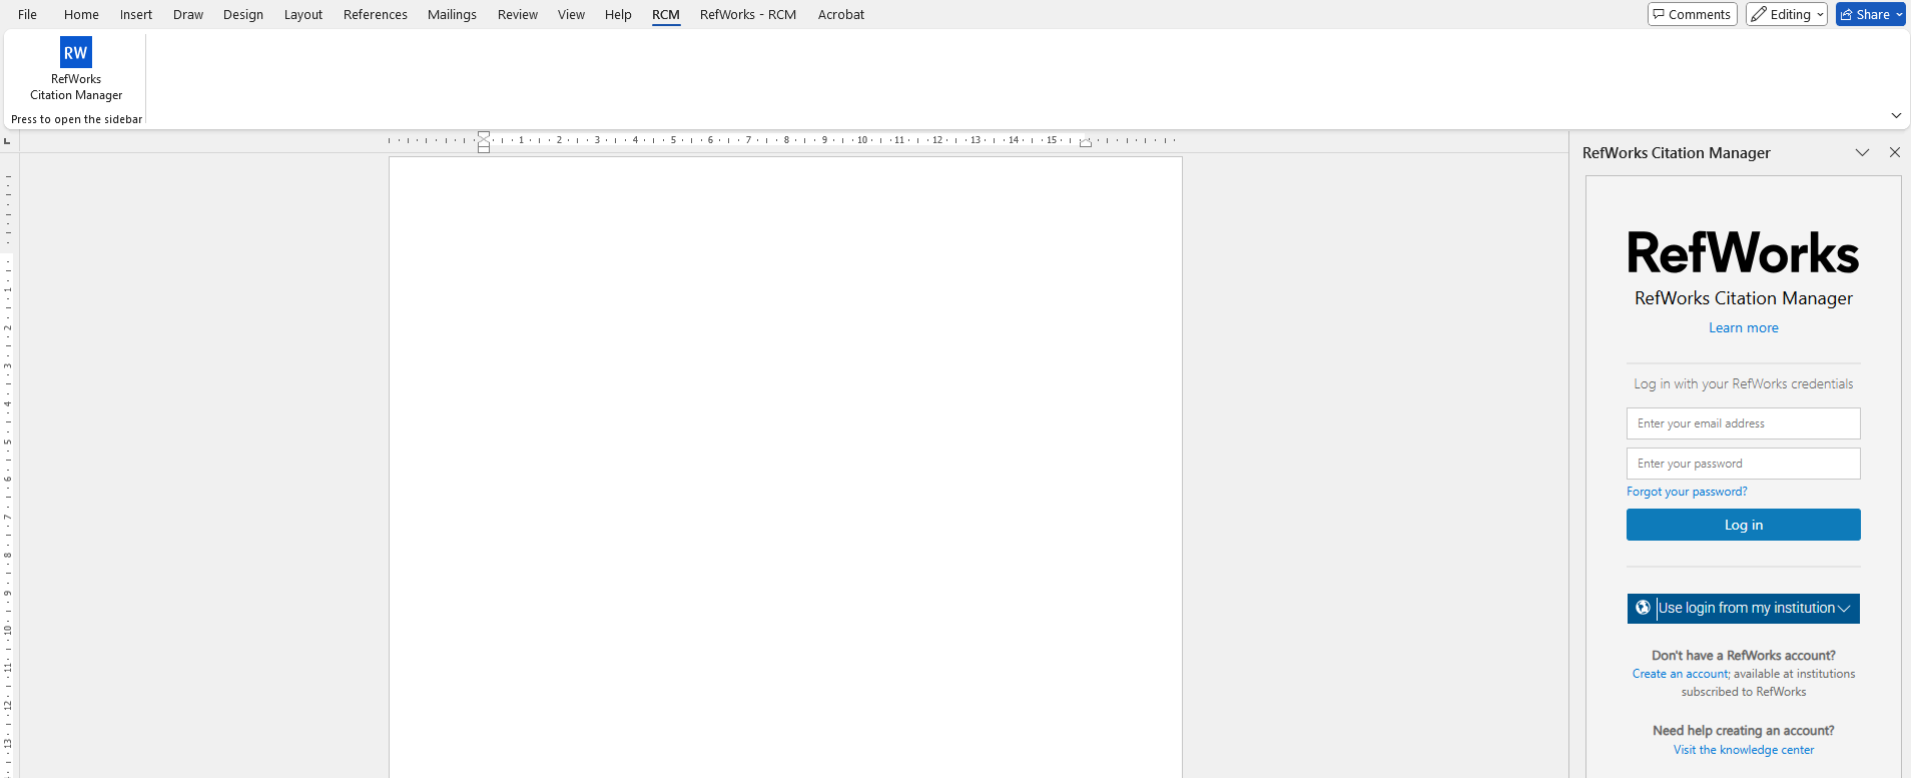Switch to the Insert tab
Image resolution: width=1911 pixels, height=778 pixels.
136,14
